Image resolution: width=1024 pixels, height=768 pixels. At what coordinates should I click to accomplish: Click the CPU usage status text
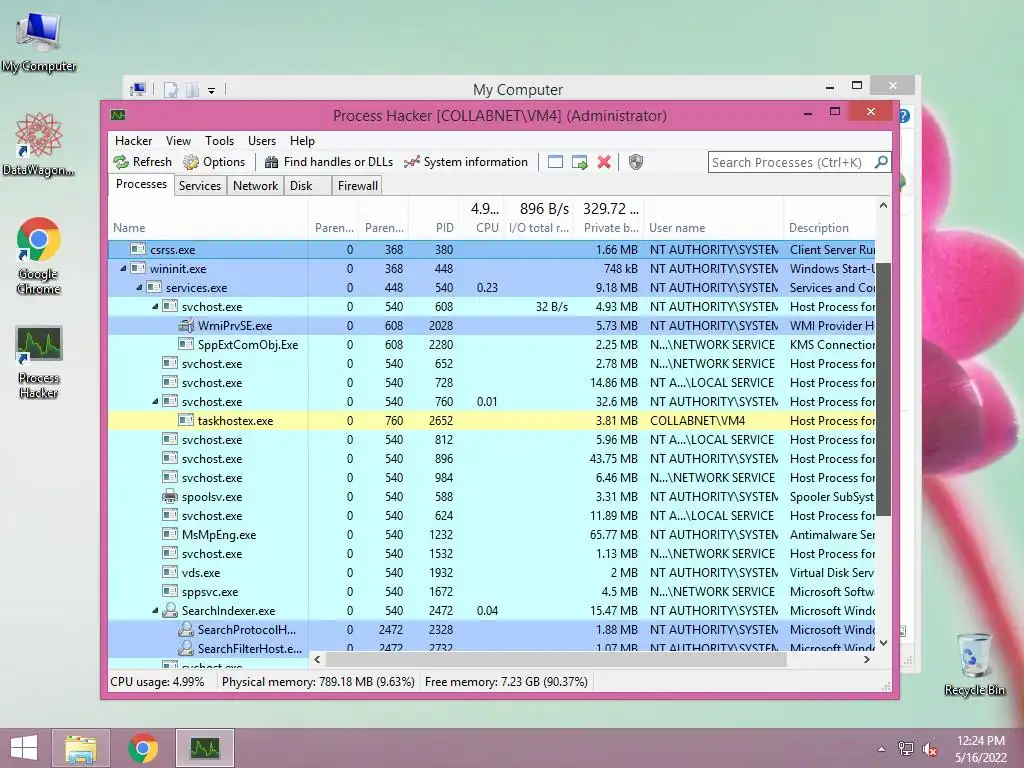pyautogui.click(x=157, y=682)
